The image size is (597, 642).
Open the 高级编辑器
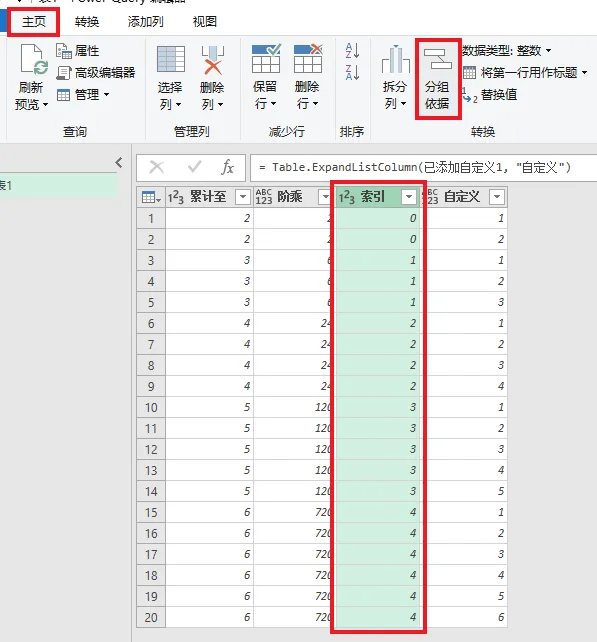coord(96,72)
